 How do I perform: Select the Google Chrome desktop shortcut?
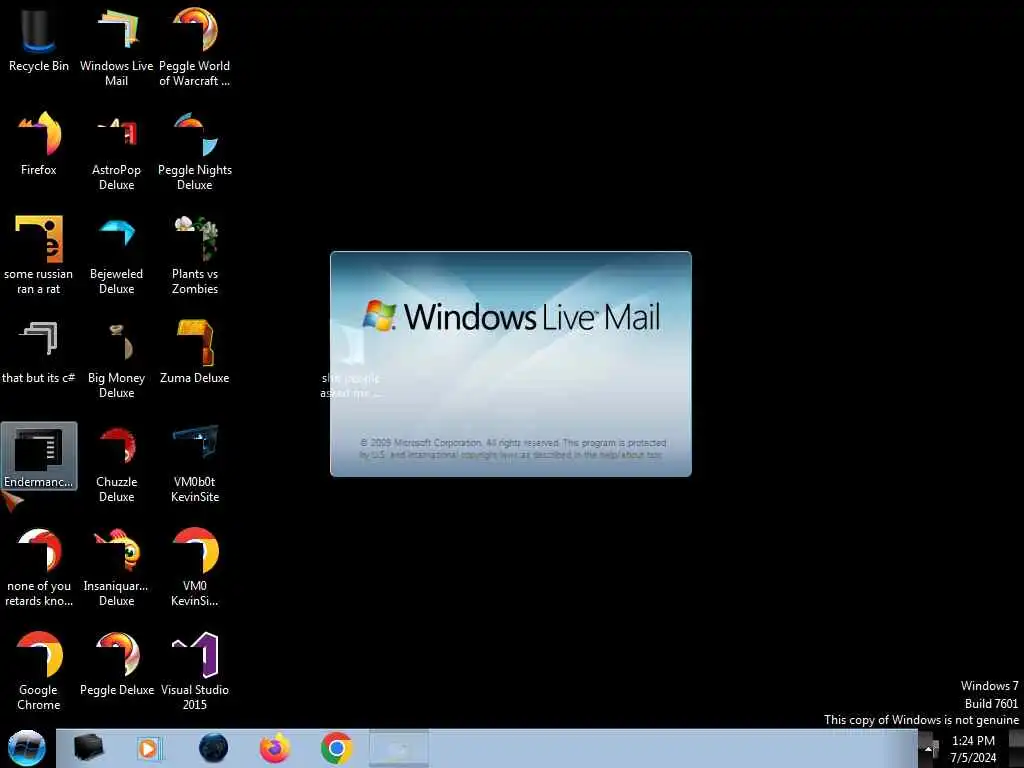point(39,670)
